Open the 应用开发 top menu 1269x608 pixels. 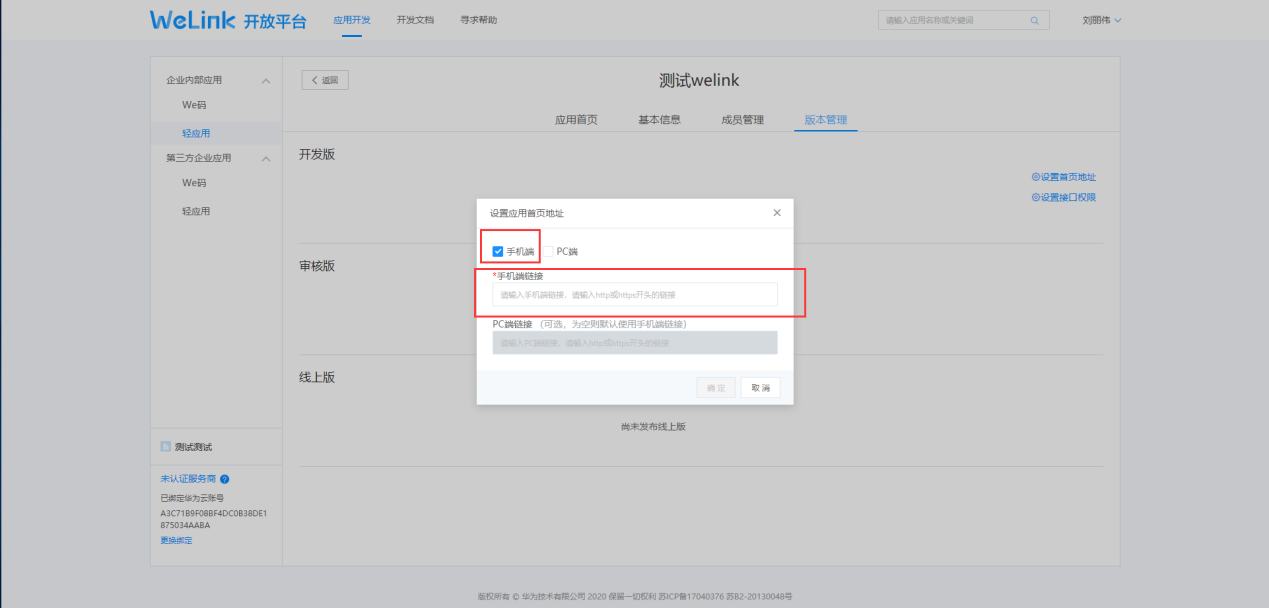click(x=351, y=20)
